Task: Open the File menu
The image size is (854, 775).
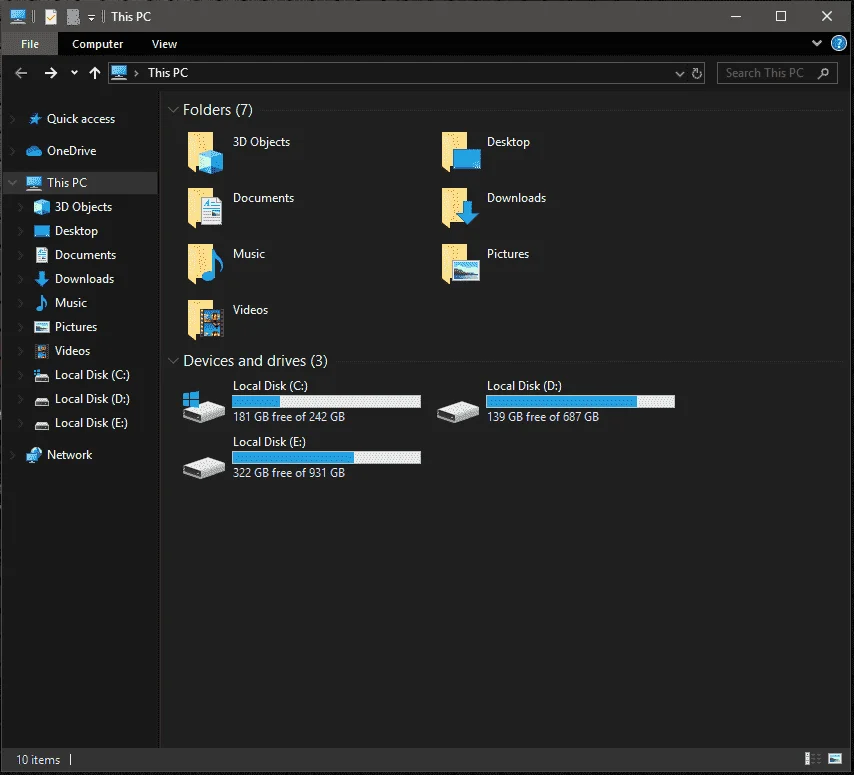Action: tap(29, 44)
